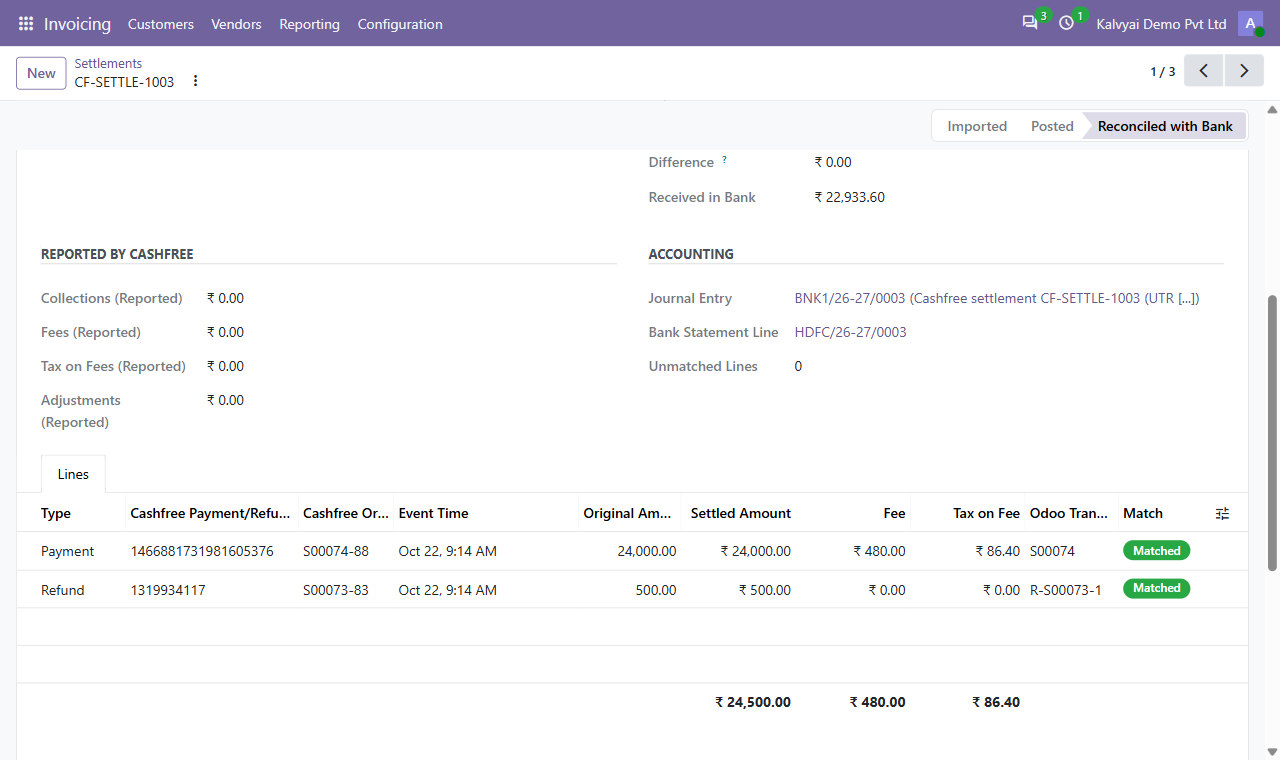Go back to Settlements breadcrumb

108,63
